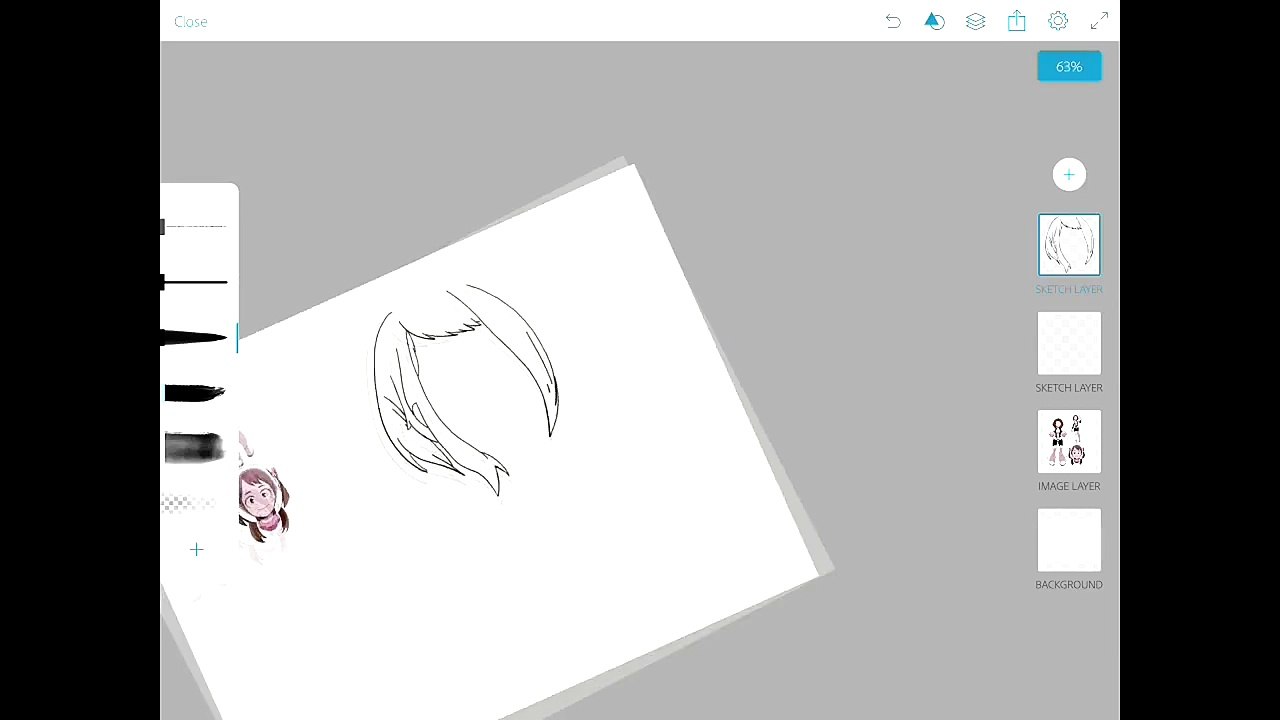
Task: Add a new brush with plus icon
Action: click(x=196, y=549)
